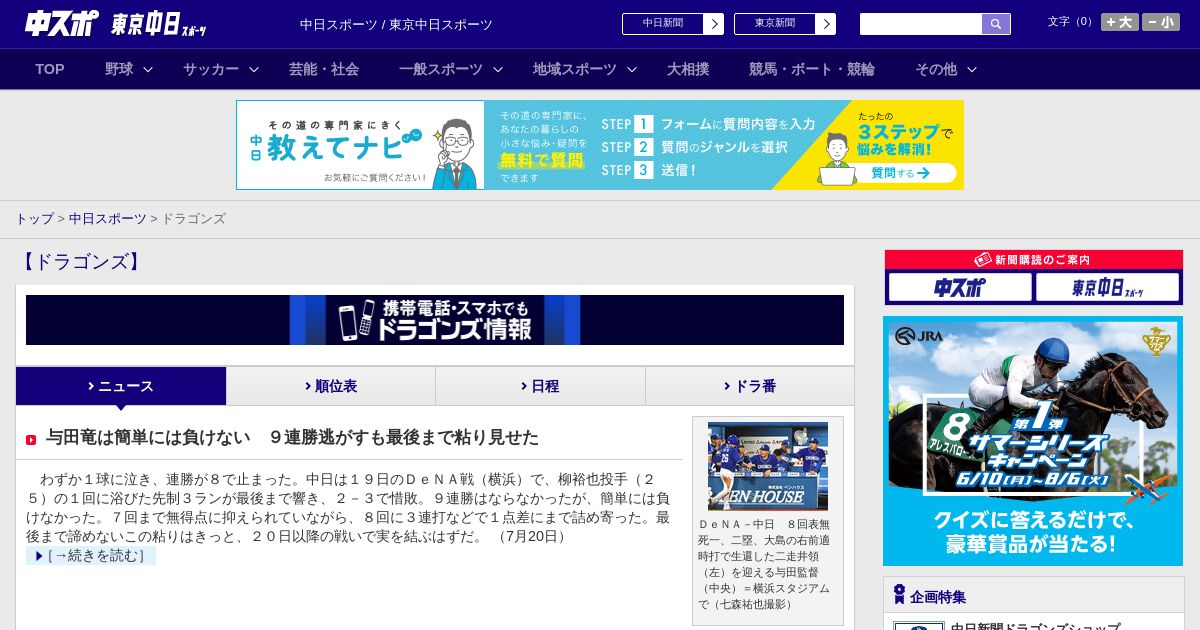This screenshot has height=630, width=1200.
Task: Expand the 一般スポーツ dropdown chevron
Action: coord(498,69)
